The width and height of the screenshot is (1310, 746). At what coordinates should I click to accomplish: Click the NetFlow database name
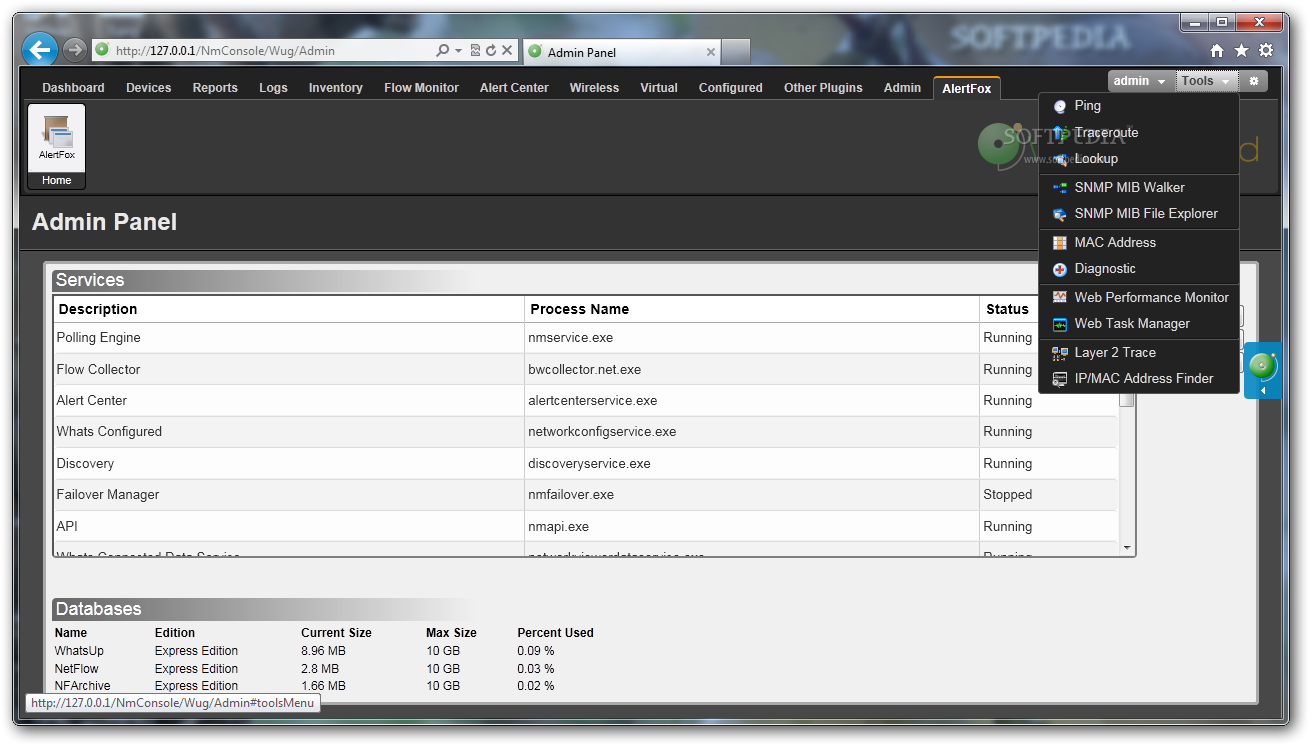[x=76, y=669]
